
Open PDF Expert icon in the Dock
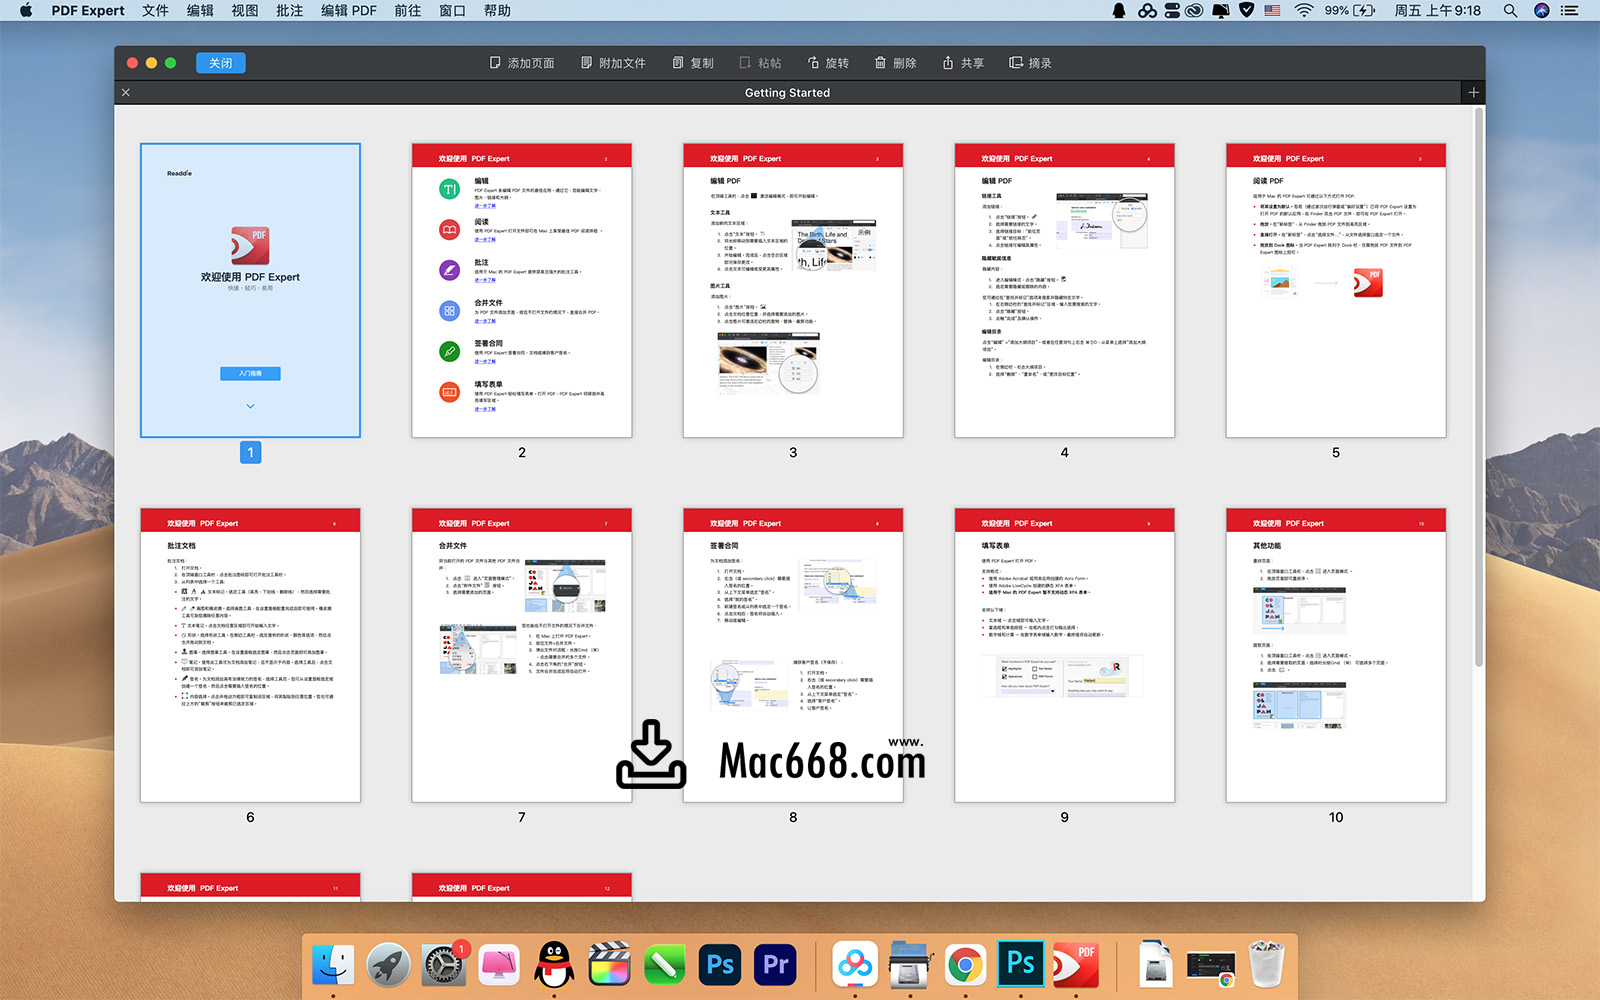tap(1076, 965)
